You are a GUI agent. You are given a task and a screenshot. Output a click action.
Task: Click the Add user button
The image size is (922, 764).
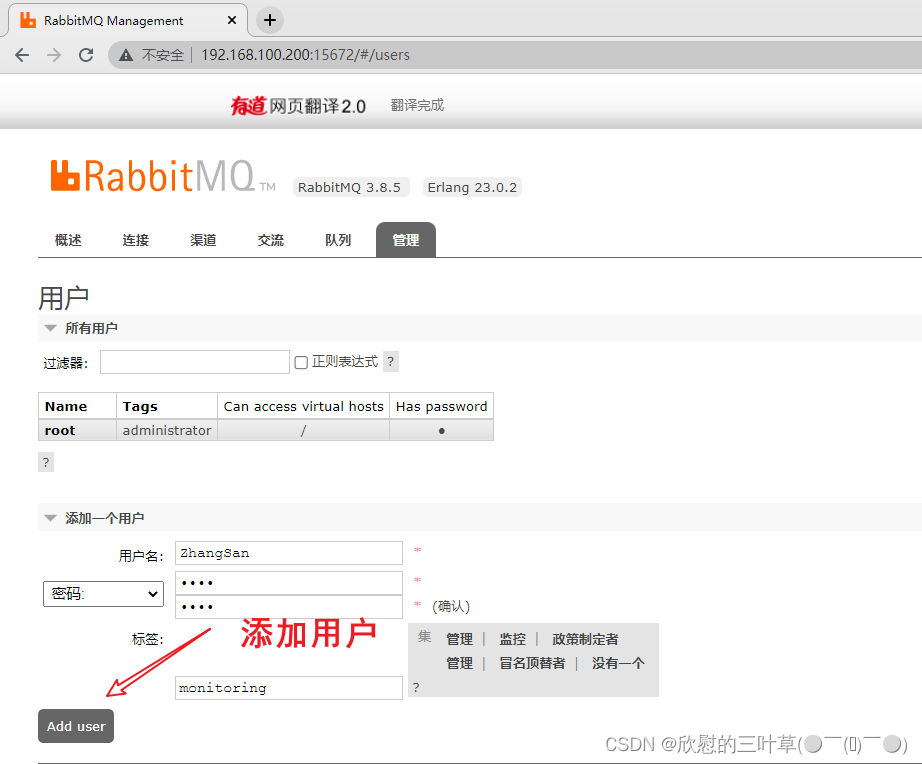pos(76,726)
